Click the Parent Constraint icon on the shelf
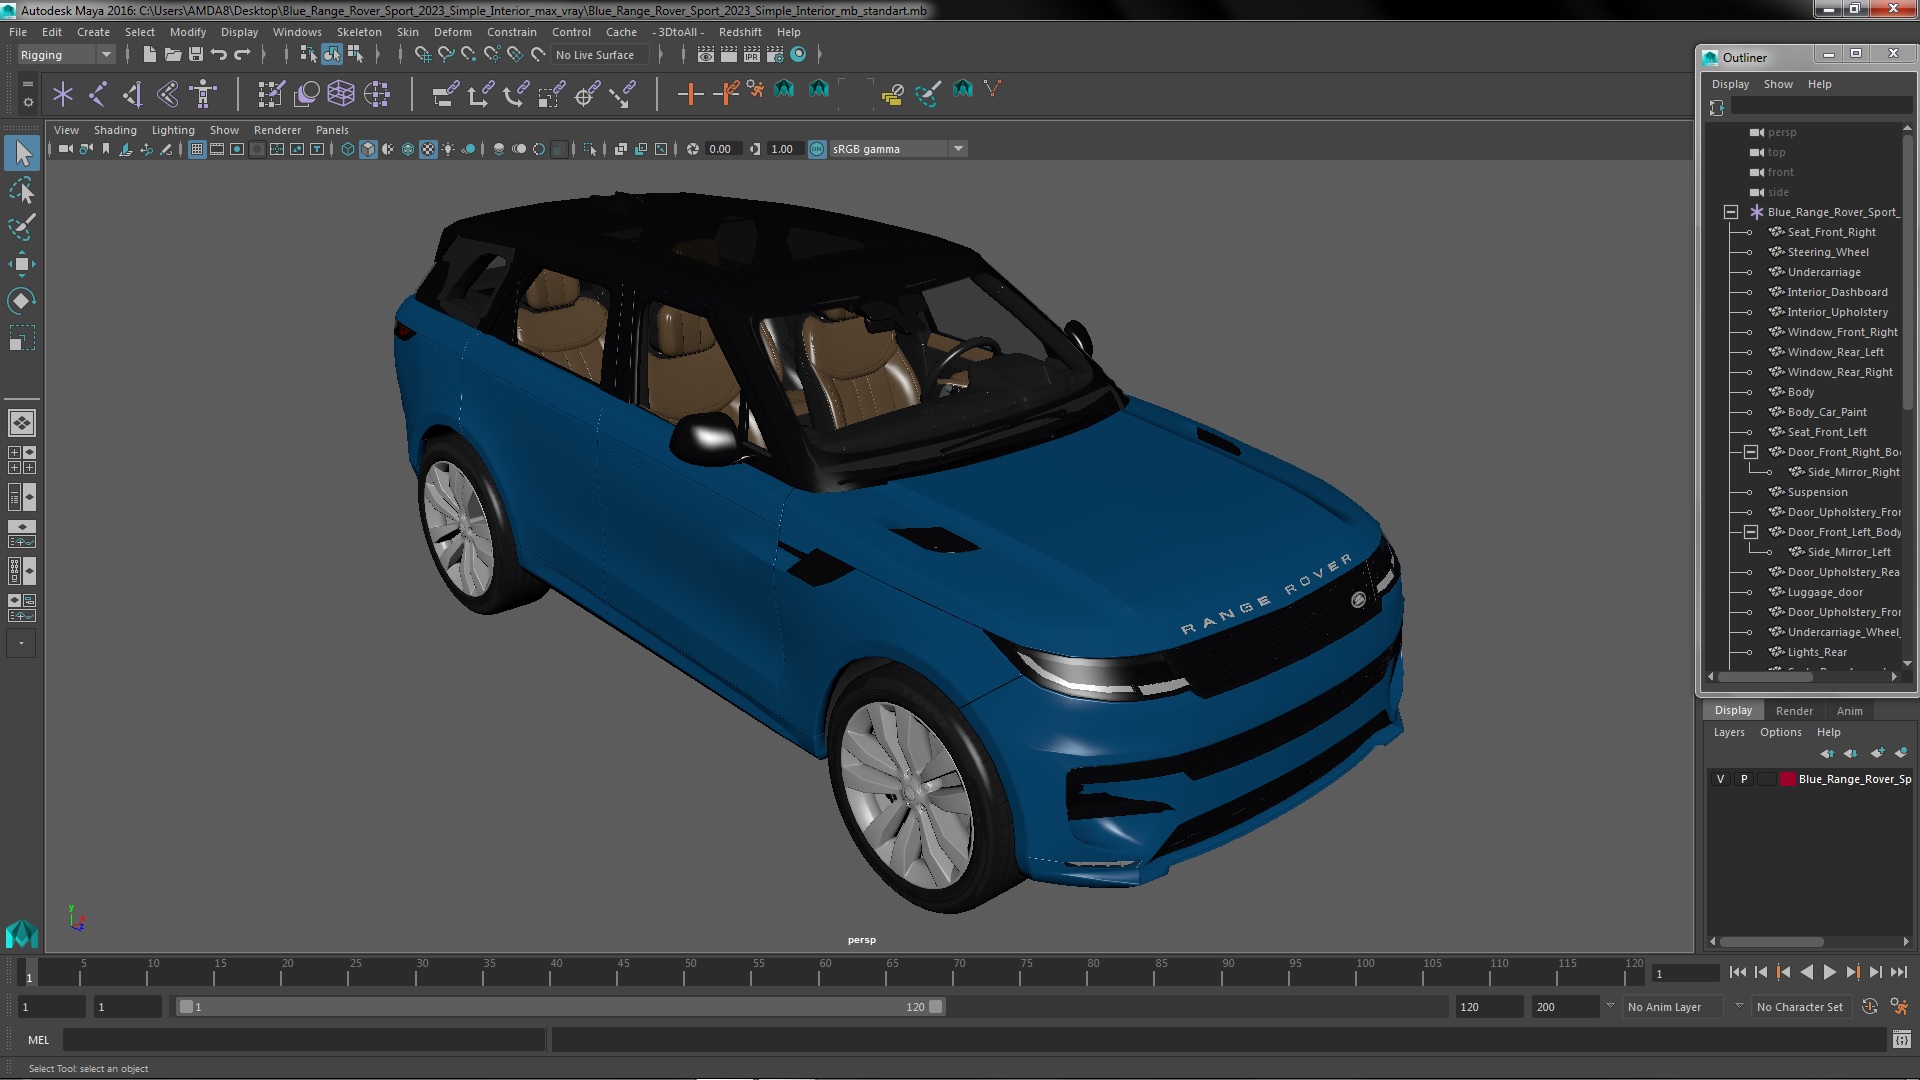1920x1080 pixels. click(x=445, y=94)
